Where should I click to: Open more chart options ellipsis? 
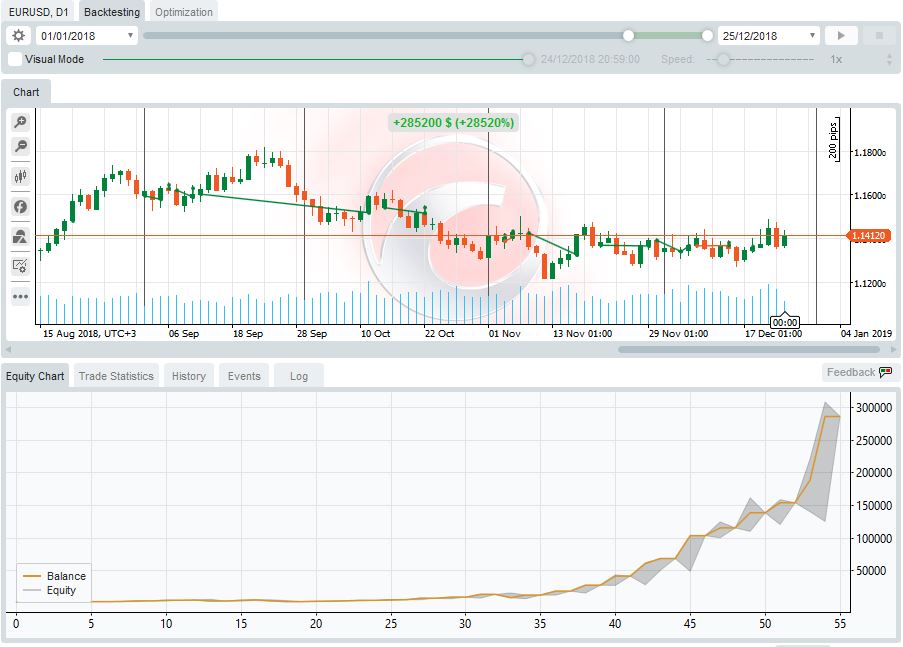pyautogui.click(x=20, y=297)
